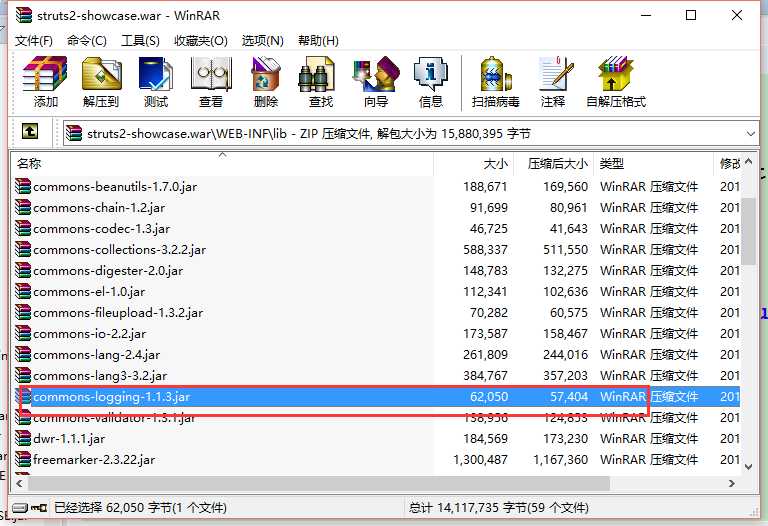768x526 pixels.
Task: Open the 命令(C) menu
Action: 87,41
